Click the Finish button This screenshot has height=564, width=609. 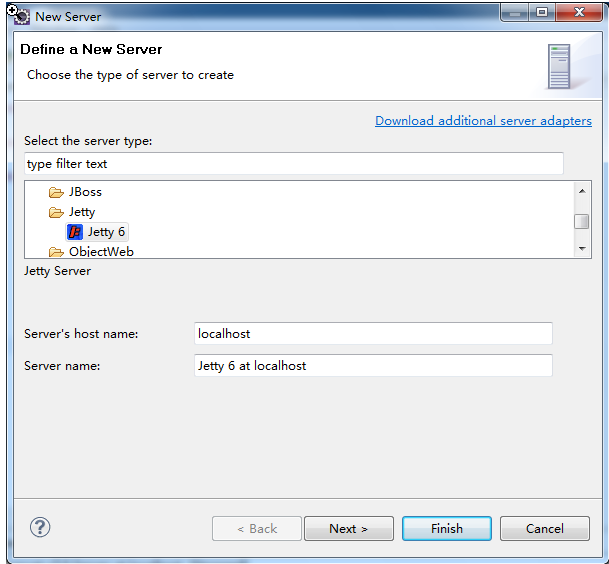pyautogui.click(x=447, y=528)
